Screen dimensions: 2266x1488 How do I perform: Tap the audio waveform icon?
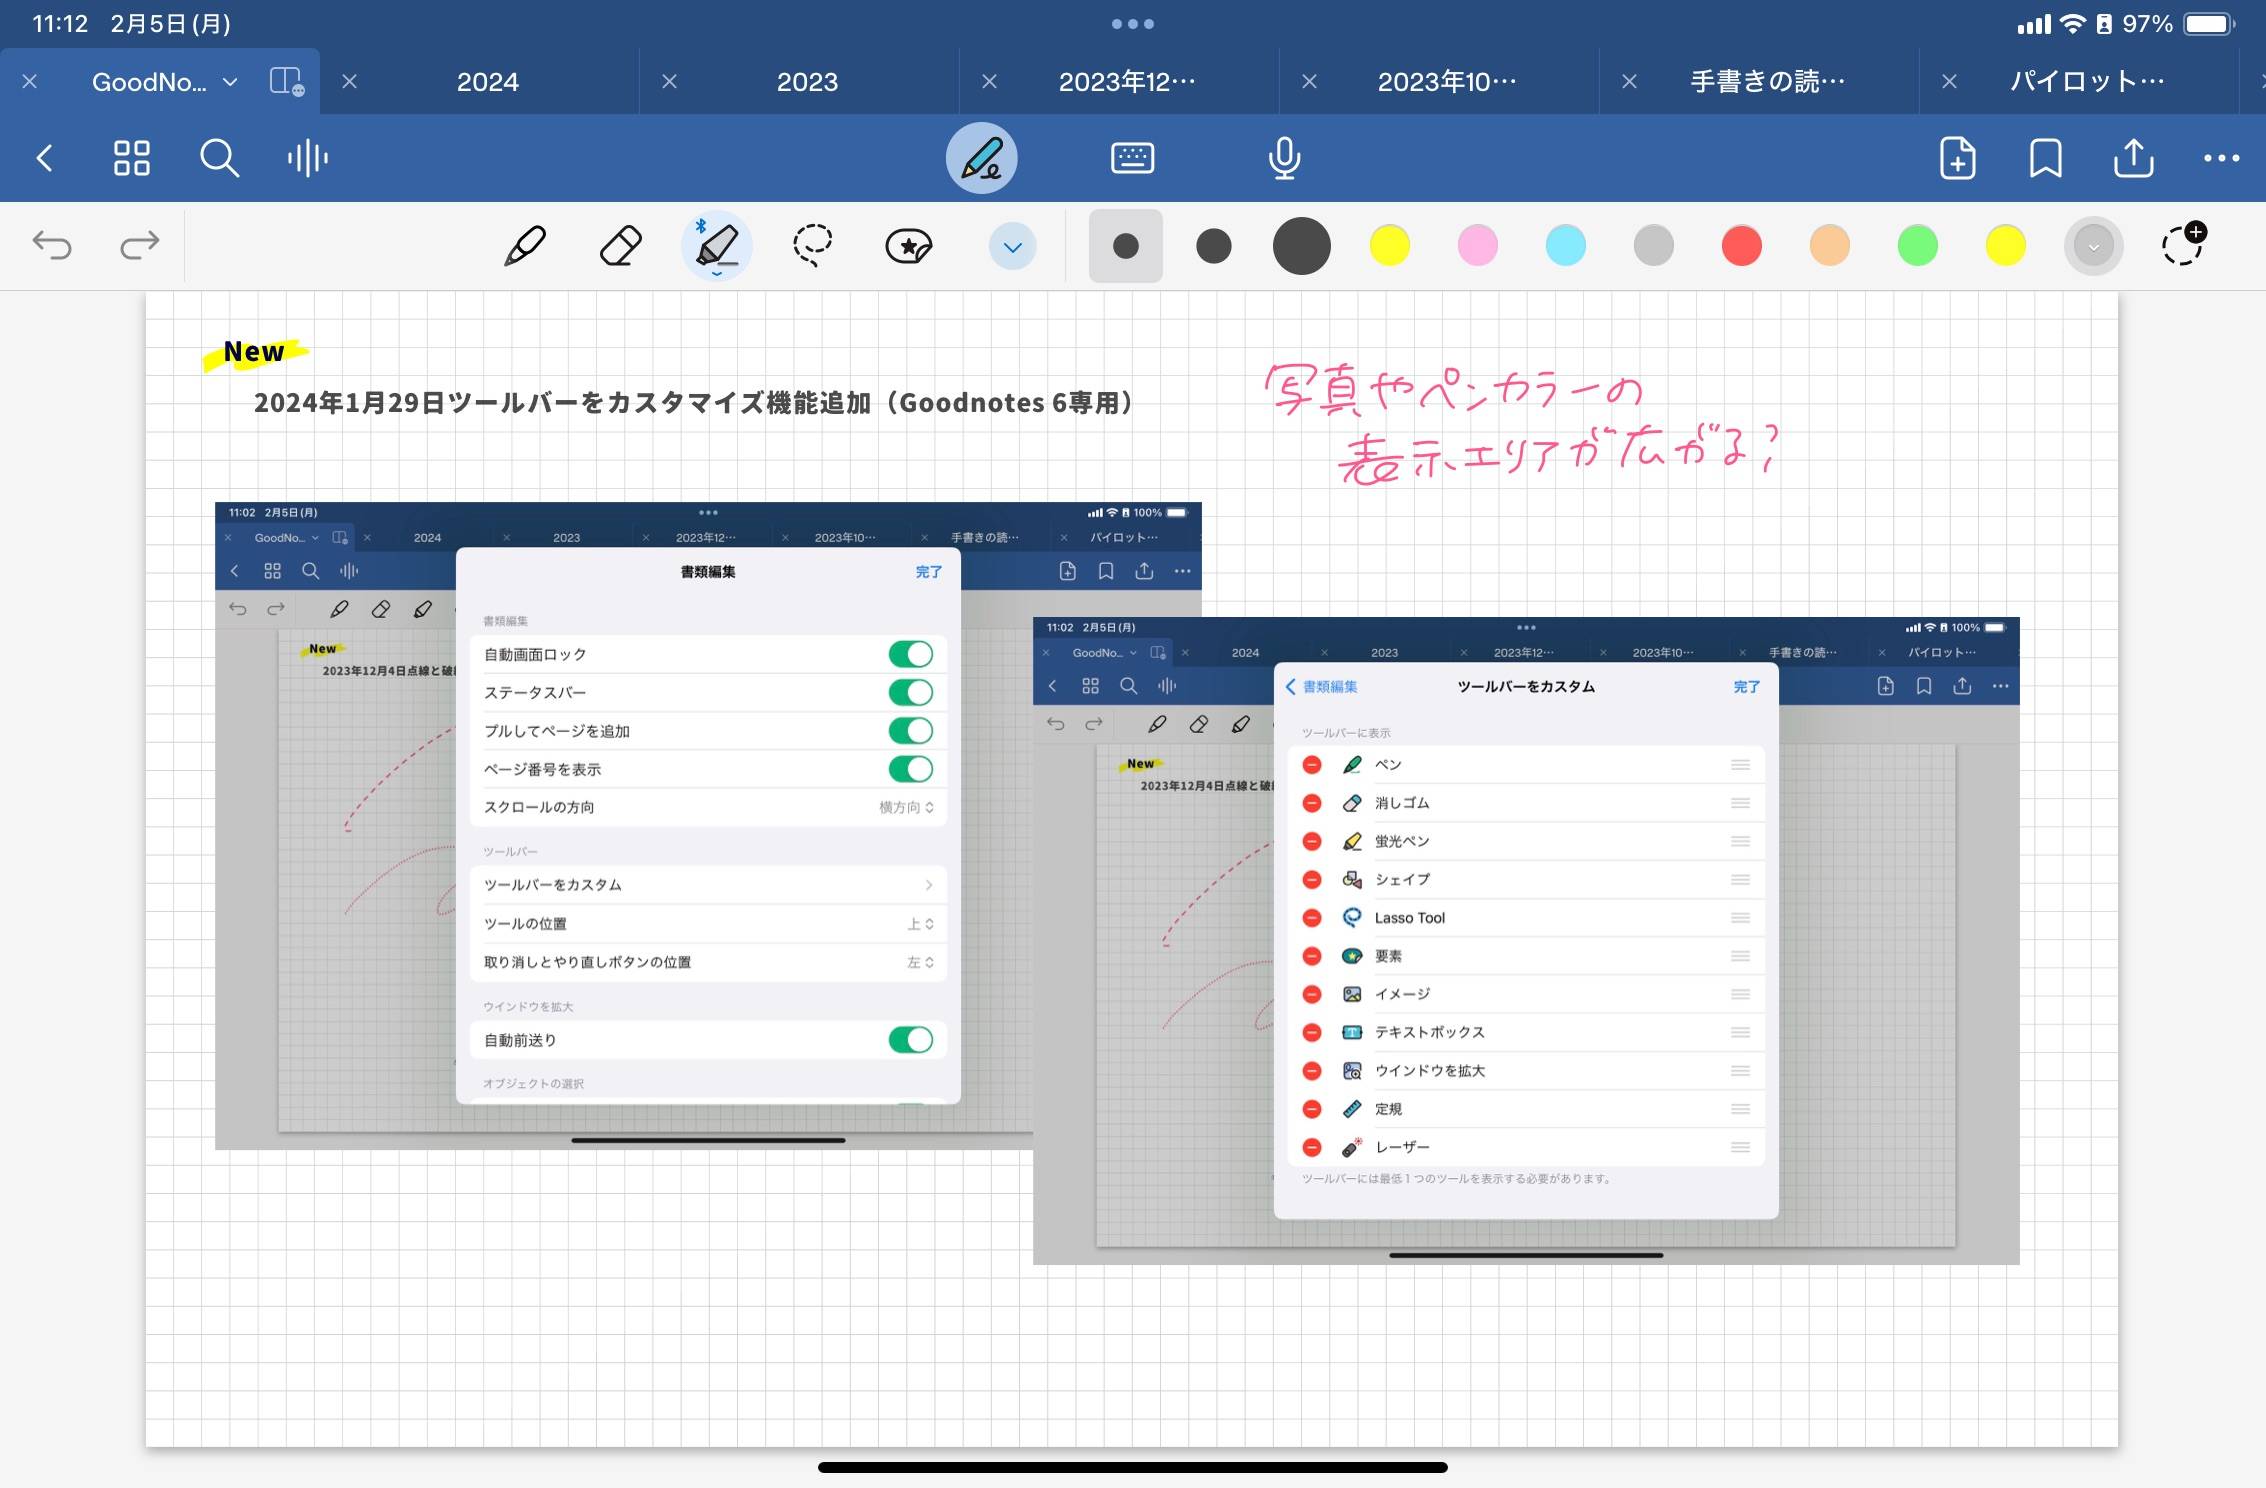tap(307, 158)
